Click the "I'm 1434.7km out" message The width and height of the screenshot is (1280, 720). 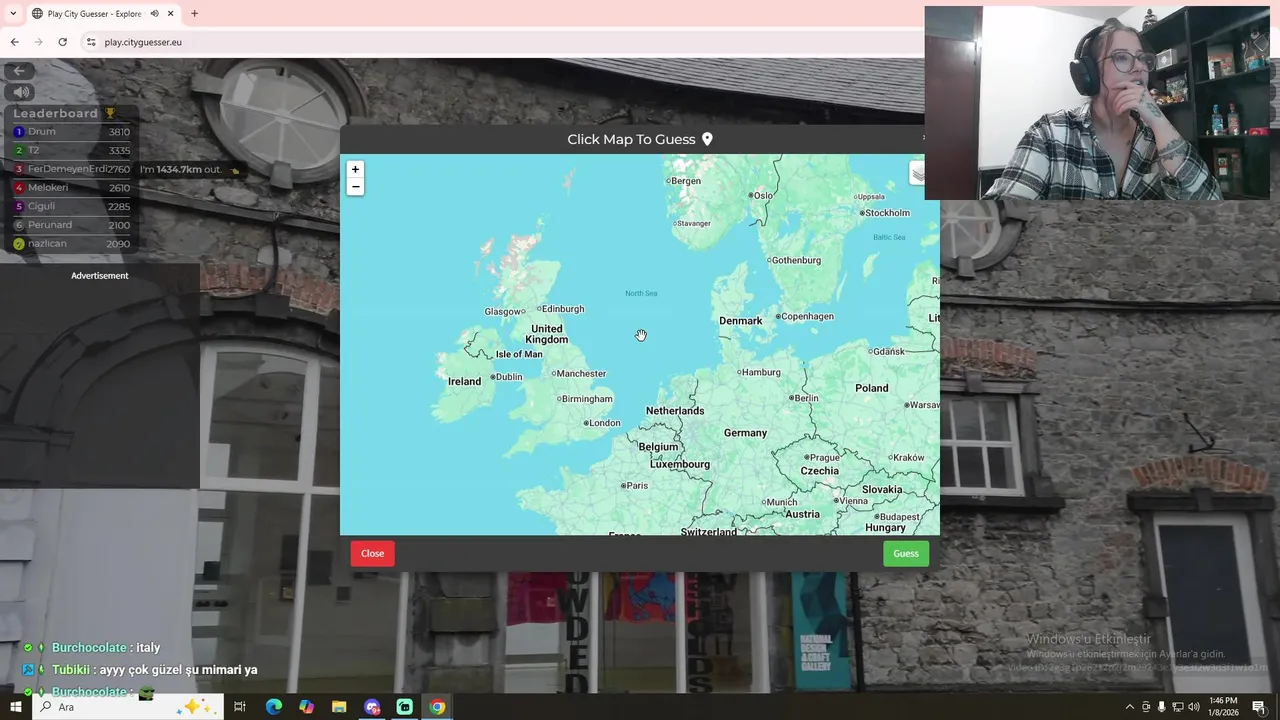189,170
